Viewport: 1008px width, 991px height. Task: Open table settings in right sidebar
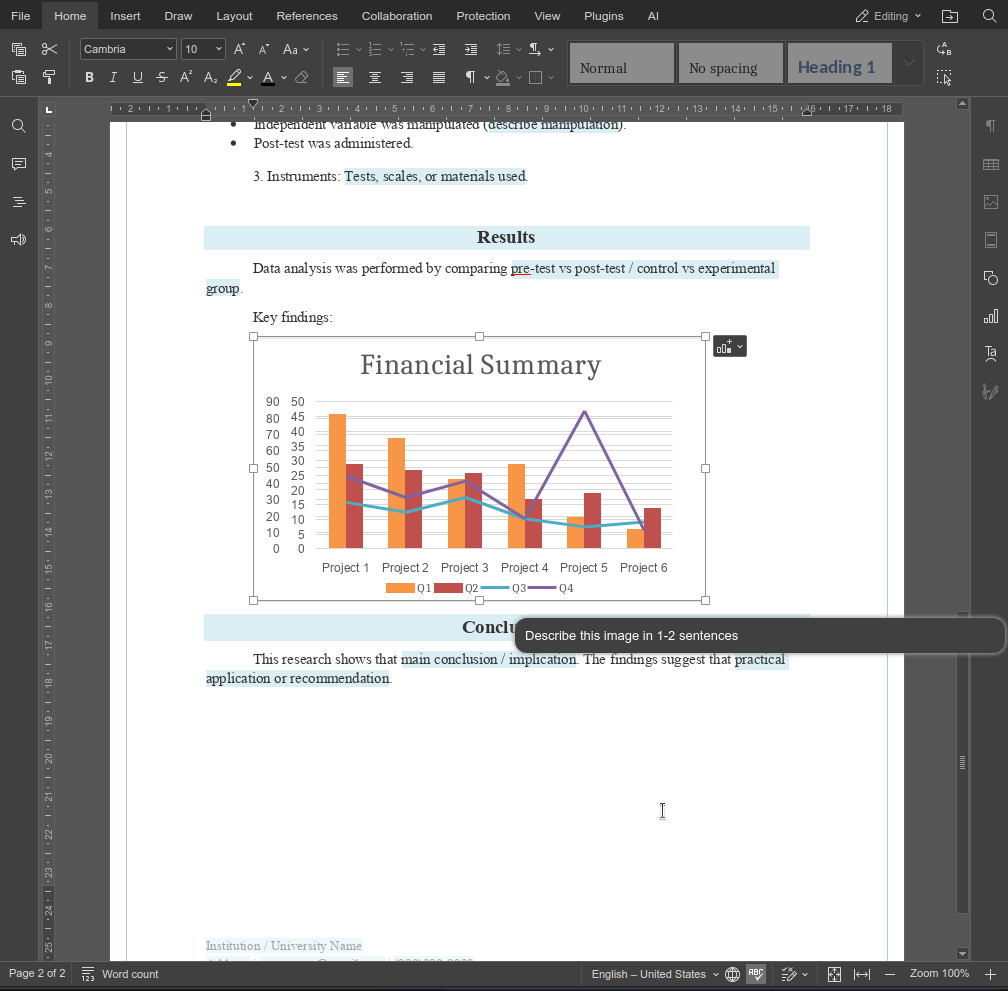coord(990,164)
